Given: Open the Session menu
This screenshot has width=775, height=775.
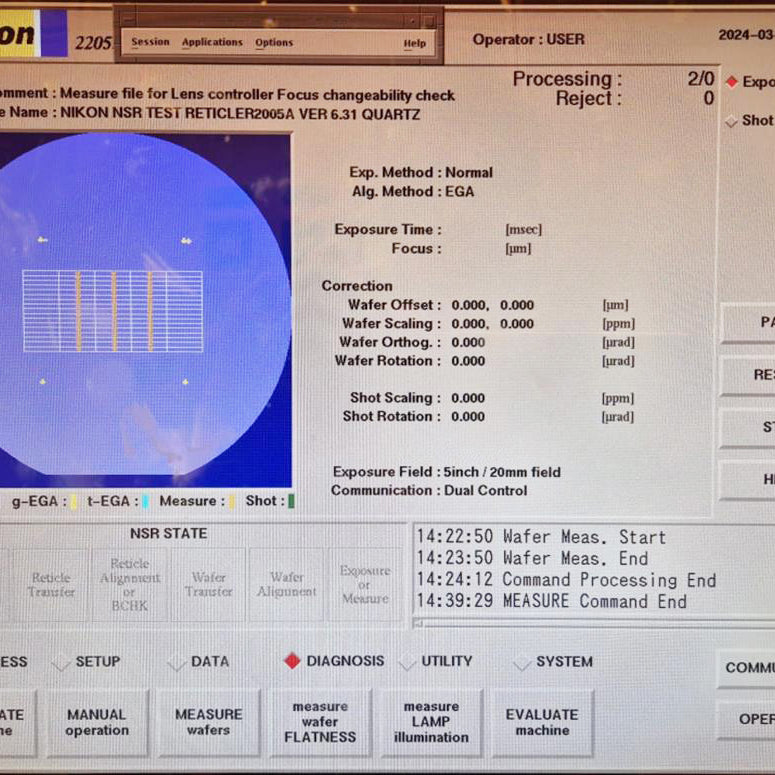Looking at the screenshot, I should coord(150,42).
